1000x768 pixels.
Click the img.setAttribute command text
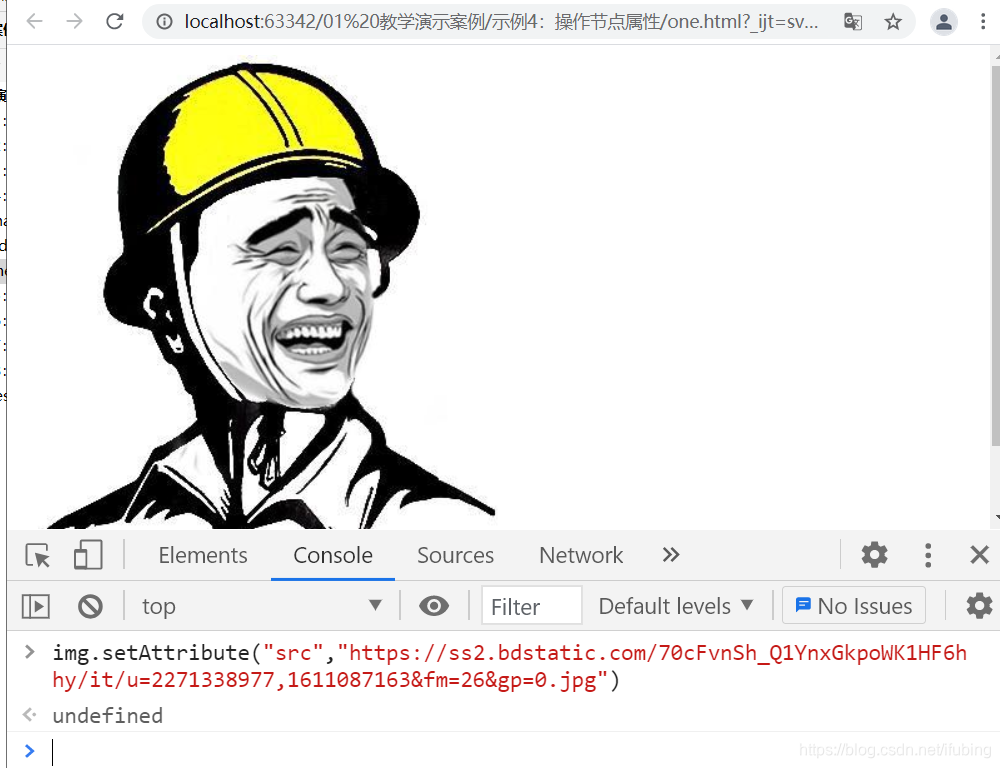510,666
